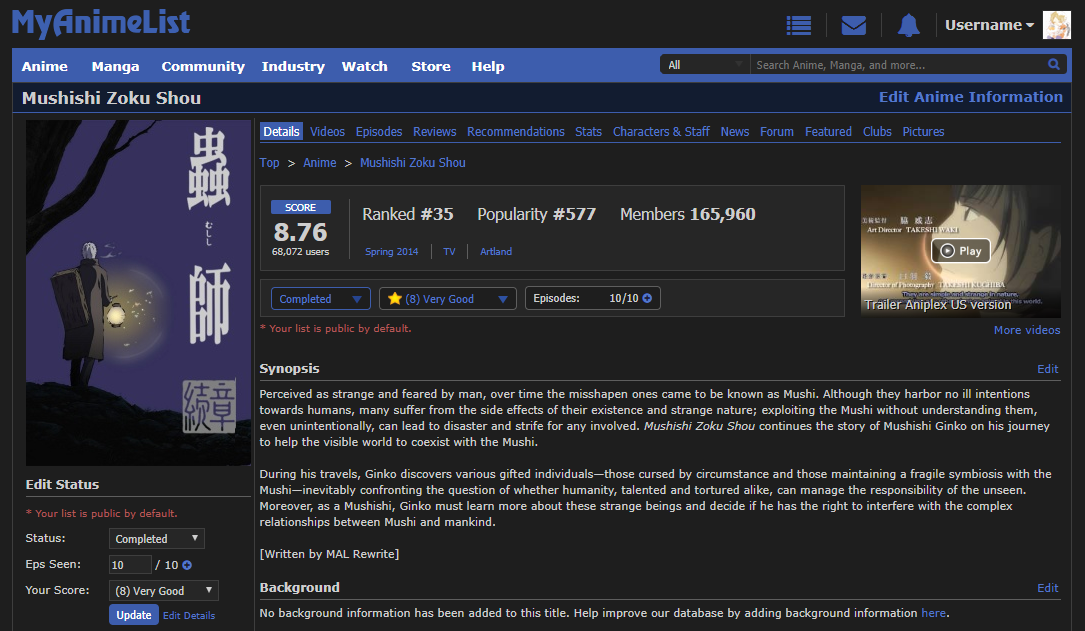Click the Update button
Screen dimensions: 1085x631
[134, 614]
